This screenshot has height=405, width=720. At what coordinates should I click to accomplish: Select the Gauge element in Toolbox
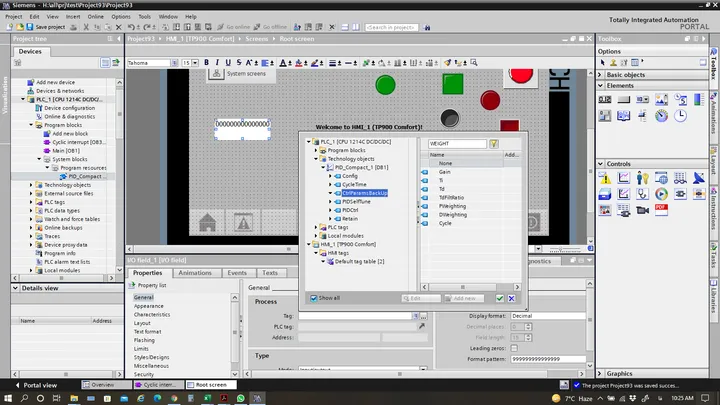click(661, 115)
